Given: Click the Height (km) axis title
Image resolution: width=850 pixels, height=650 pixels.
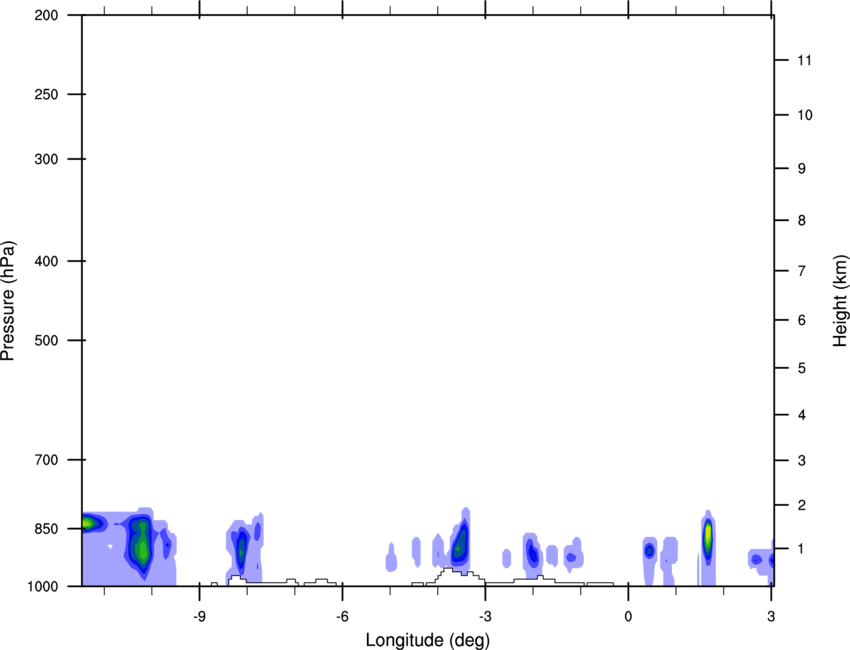Looking at the screenshot, I should [x=840, y=301].
